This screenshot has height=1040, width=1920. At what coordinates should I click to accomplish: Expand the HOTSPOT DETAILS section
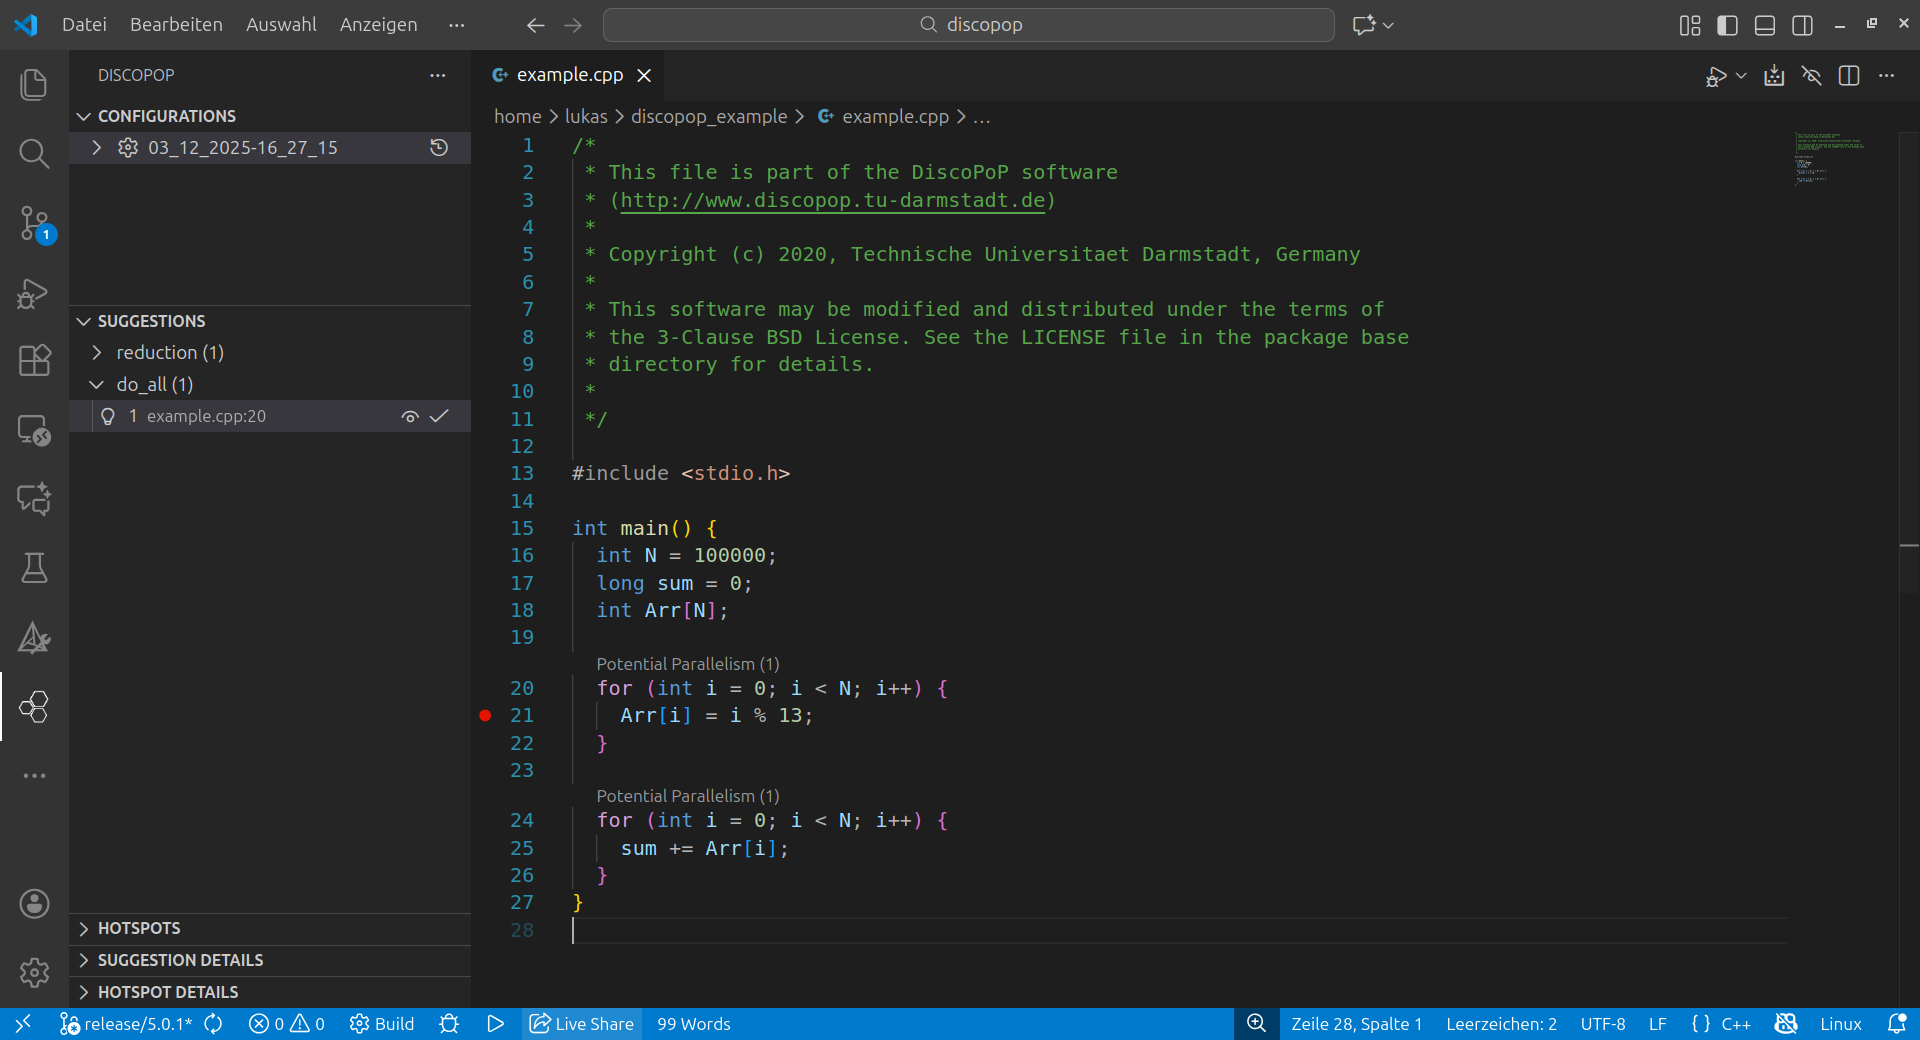[x=270, y=992]
